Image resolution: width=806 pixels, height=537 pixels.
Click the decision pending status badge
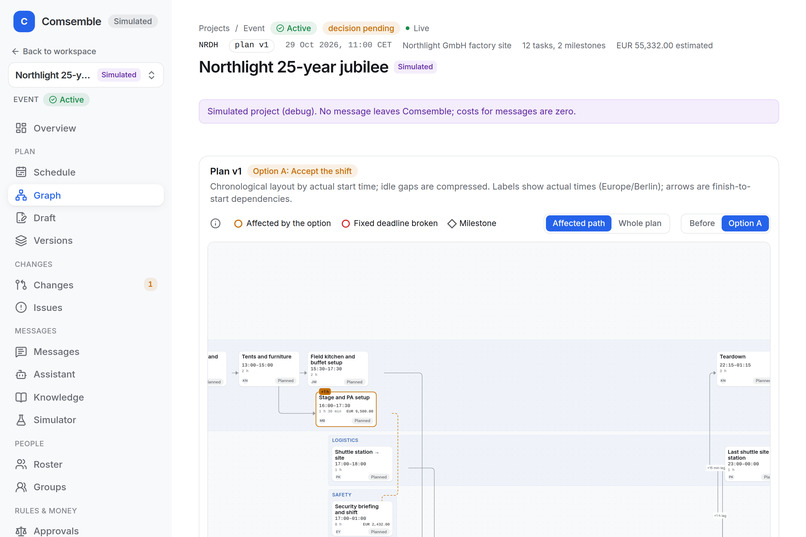point(361,28)
